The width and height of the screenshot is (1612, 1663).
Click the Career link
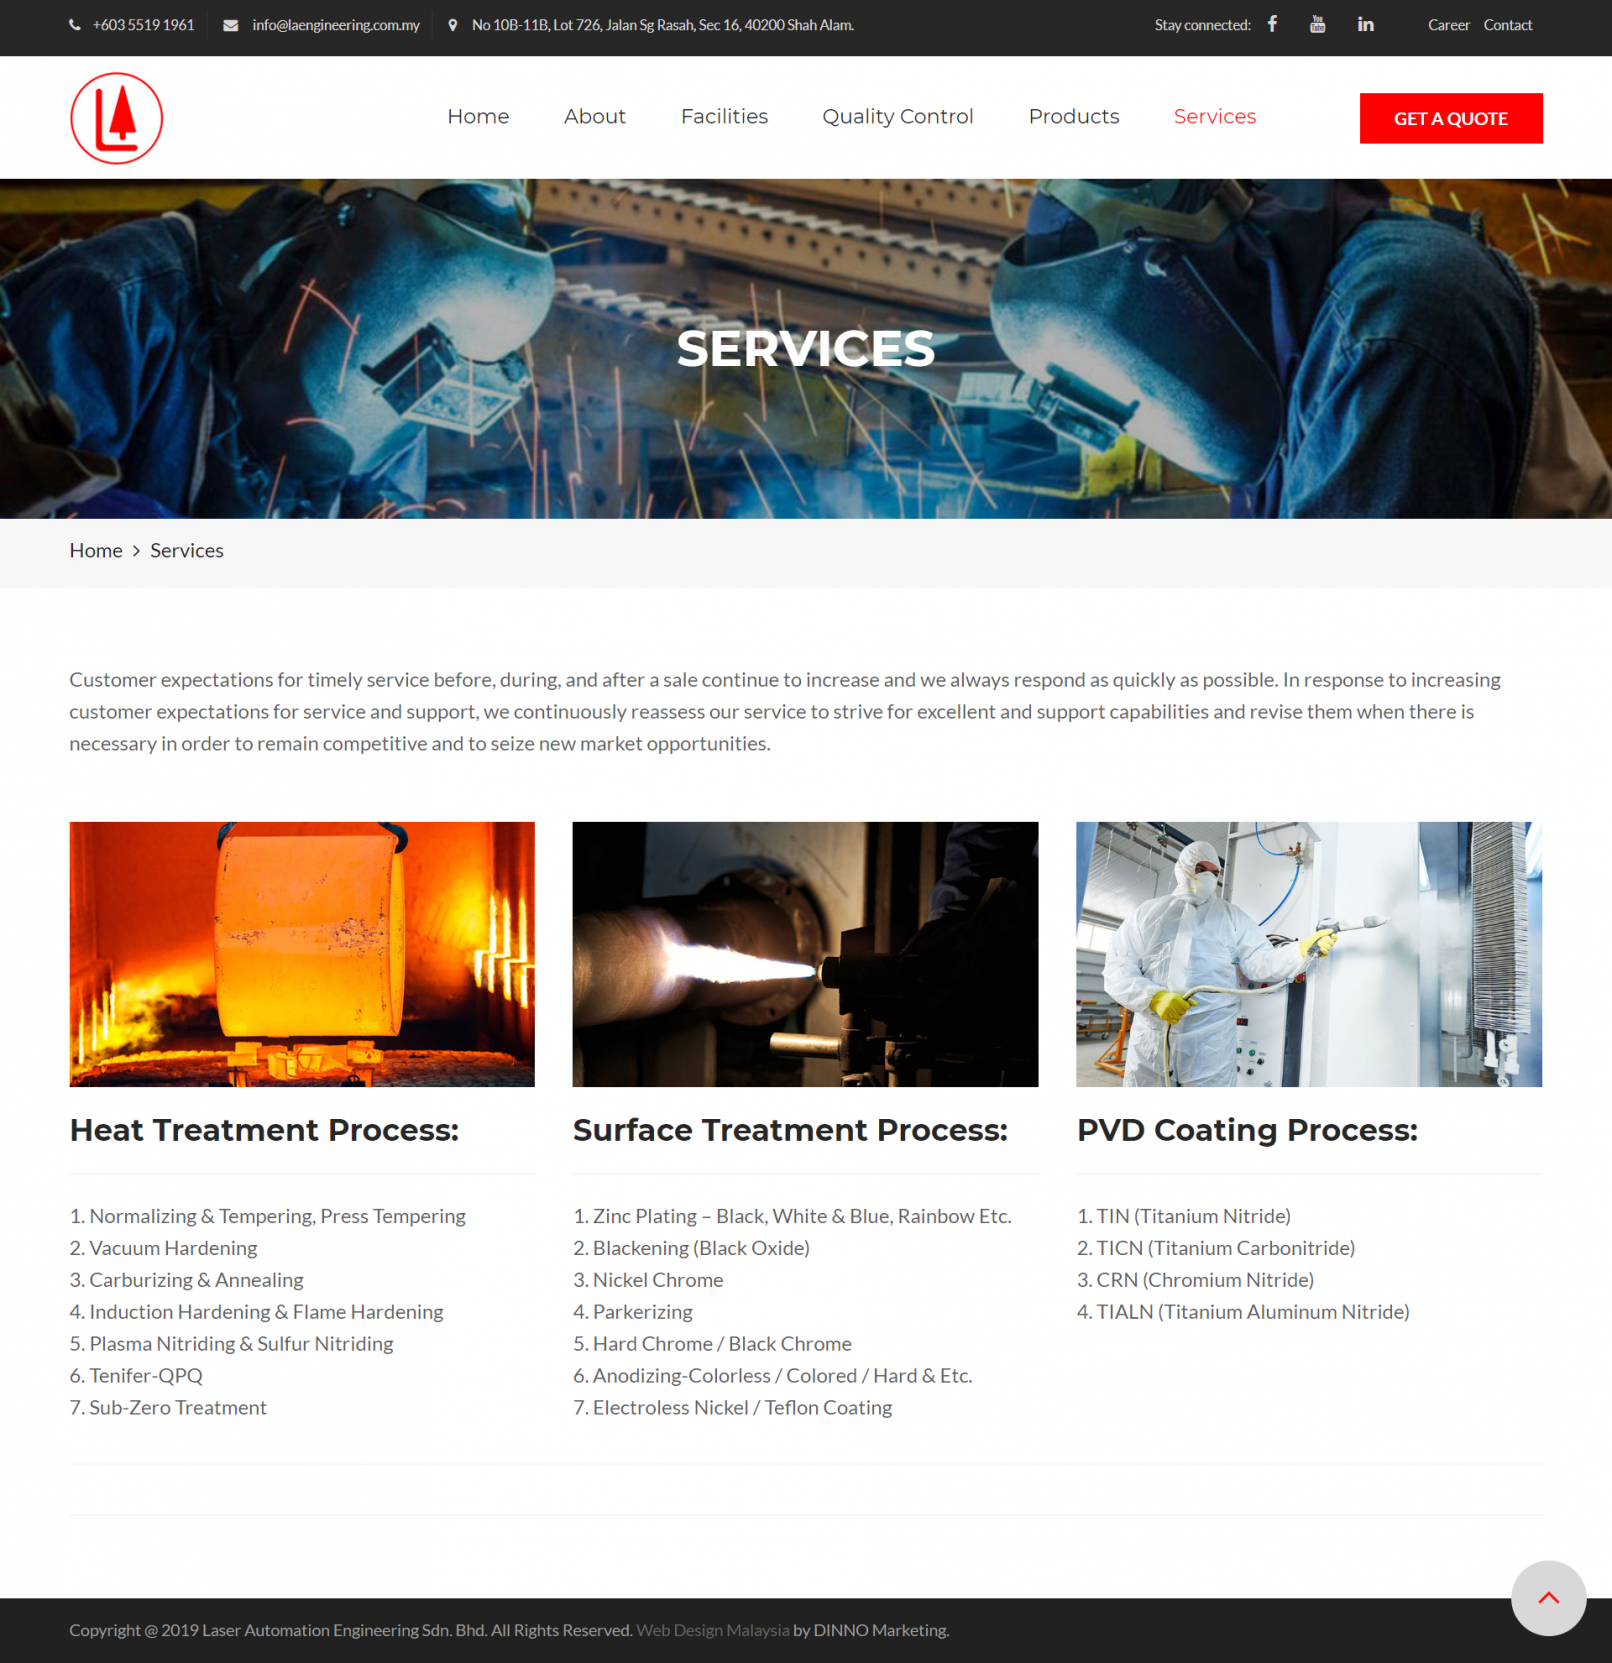(x=1448, y=25)
